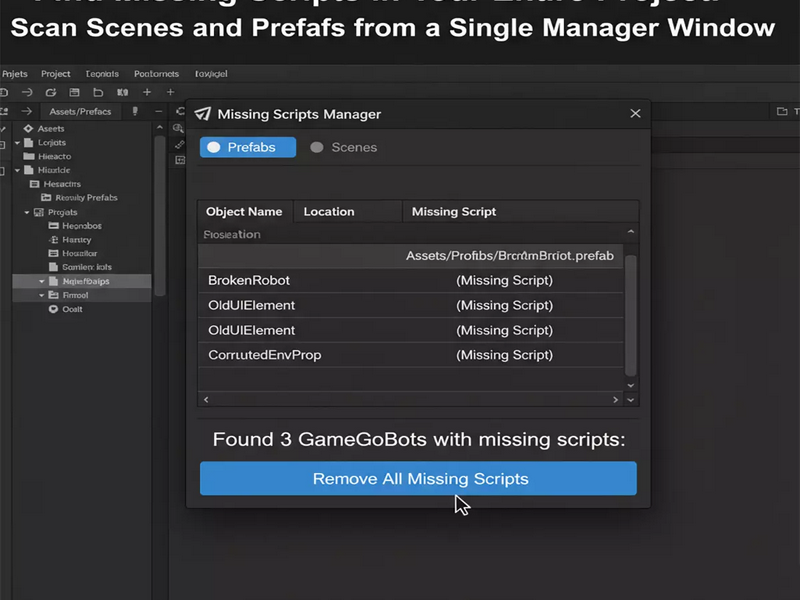The height and width of the screenshot is (600, 800).
Task: Click the paper plane icon in Manager title
Action: [x=203, y=114]
